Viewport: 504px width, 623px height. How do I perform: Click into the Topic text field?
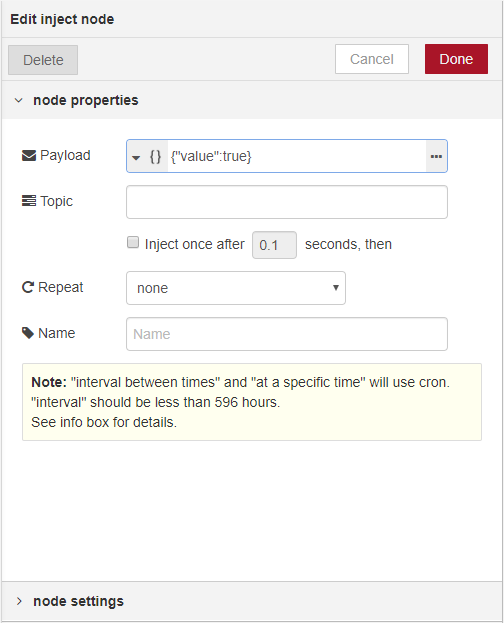point(287,202)
